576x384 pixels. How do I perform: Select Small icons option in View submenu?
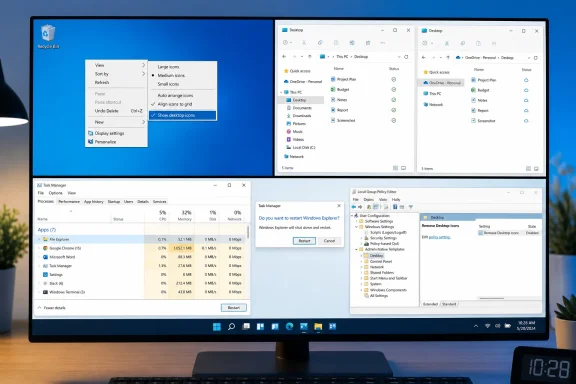point(182,84)
